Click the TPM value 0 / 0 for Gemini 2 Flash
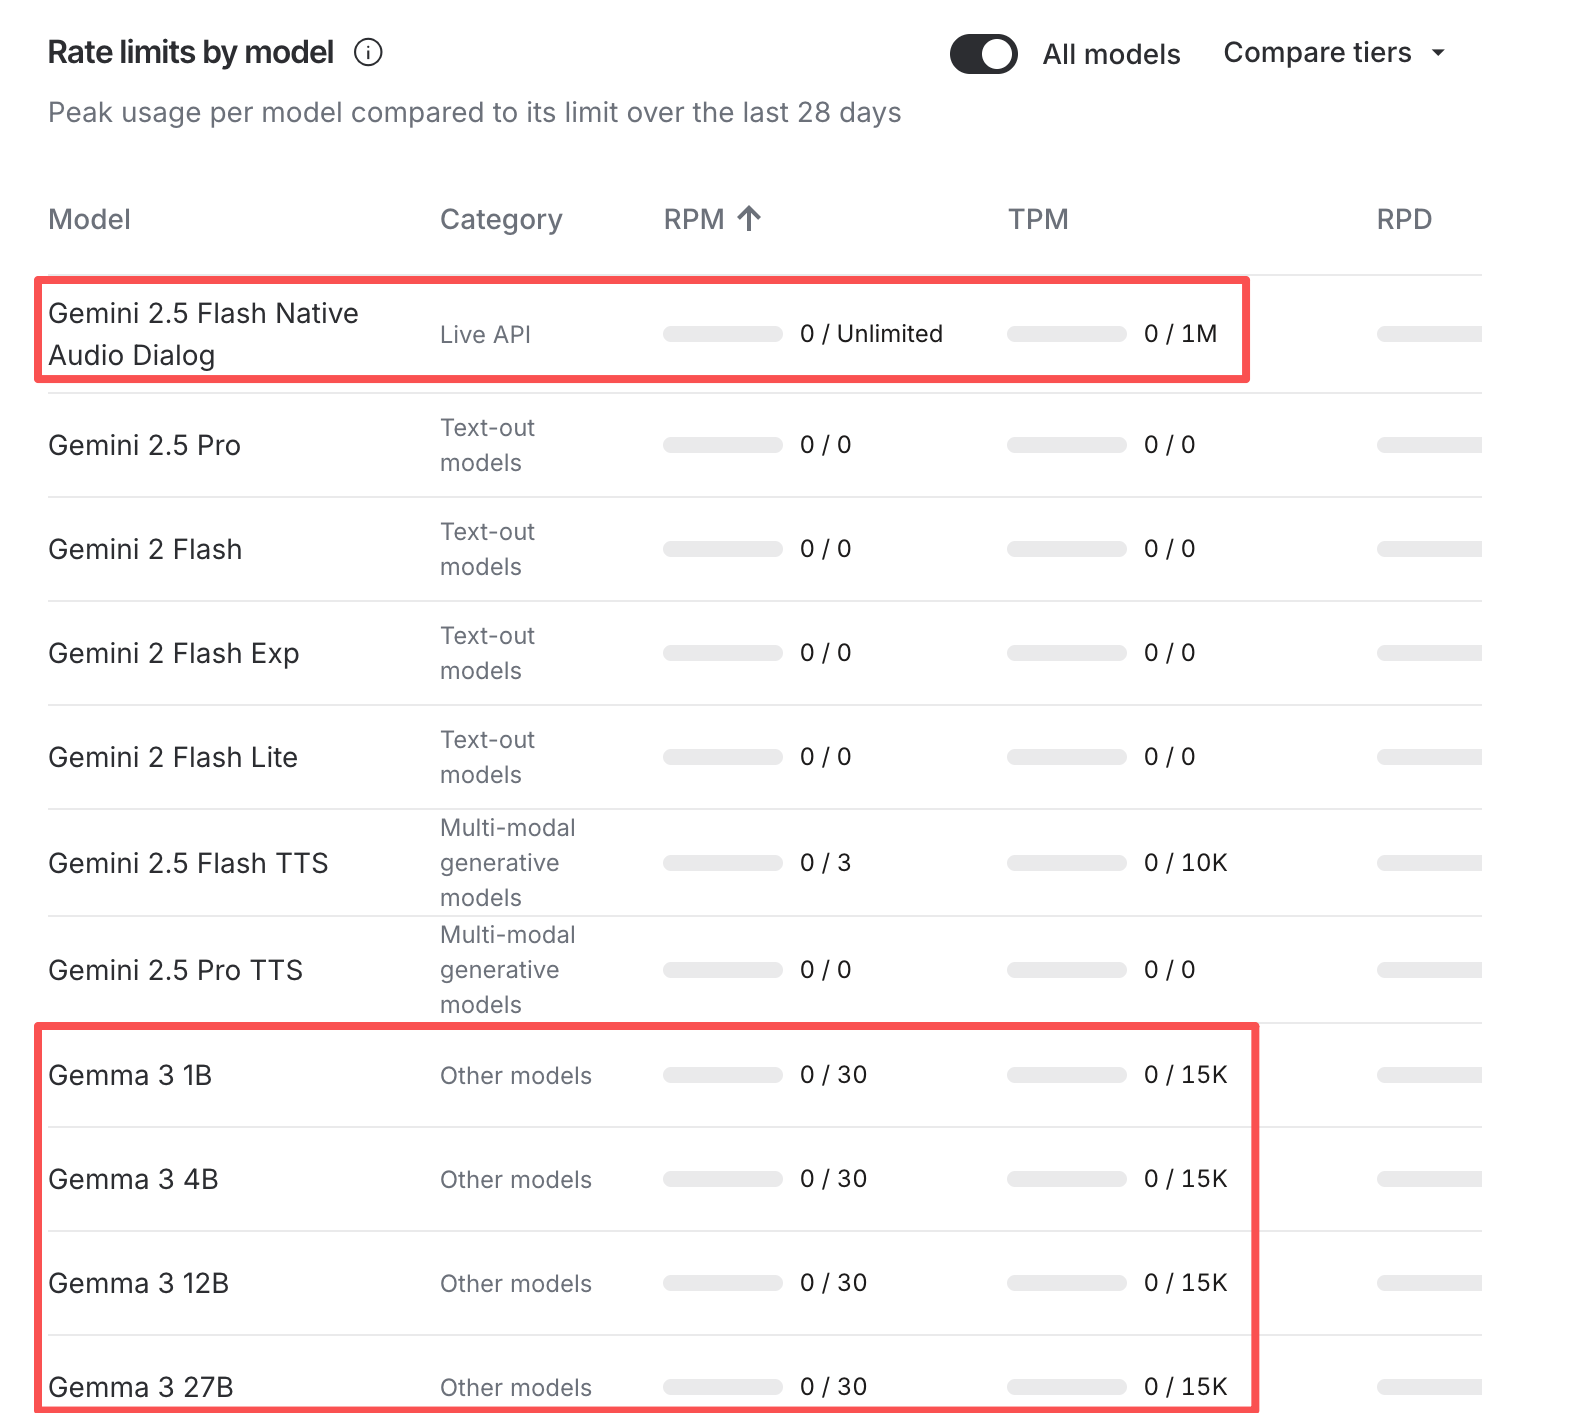 point(1170,549)
